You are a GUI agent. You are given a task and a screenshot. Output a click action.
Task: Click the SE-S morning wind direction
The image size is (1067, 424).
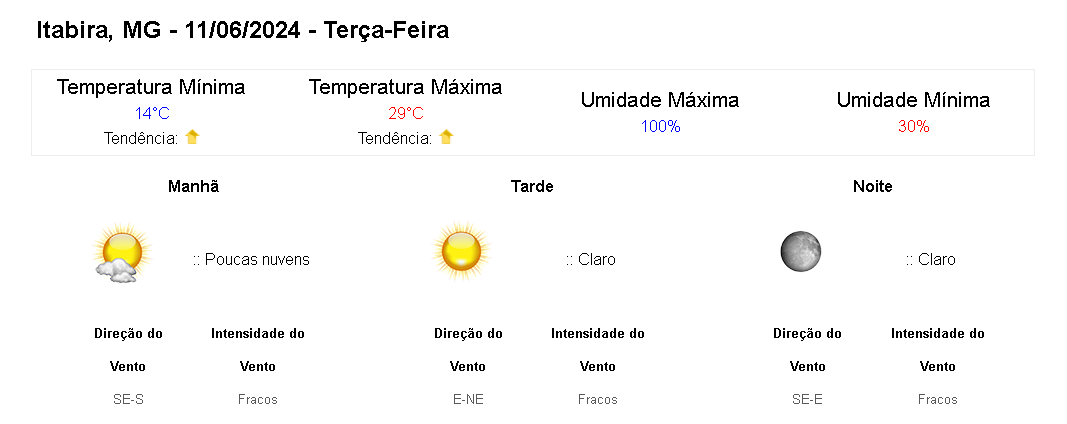click(x=129, y=399)
